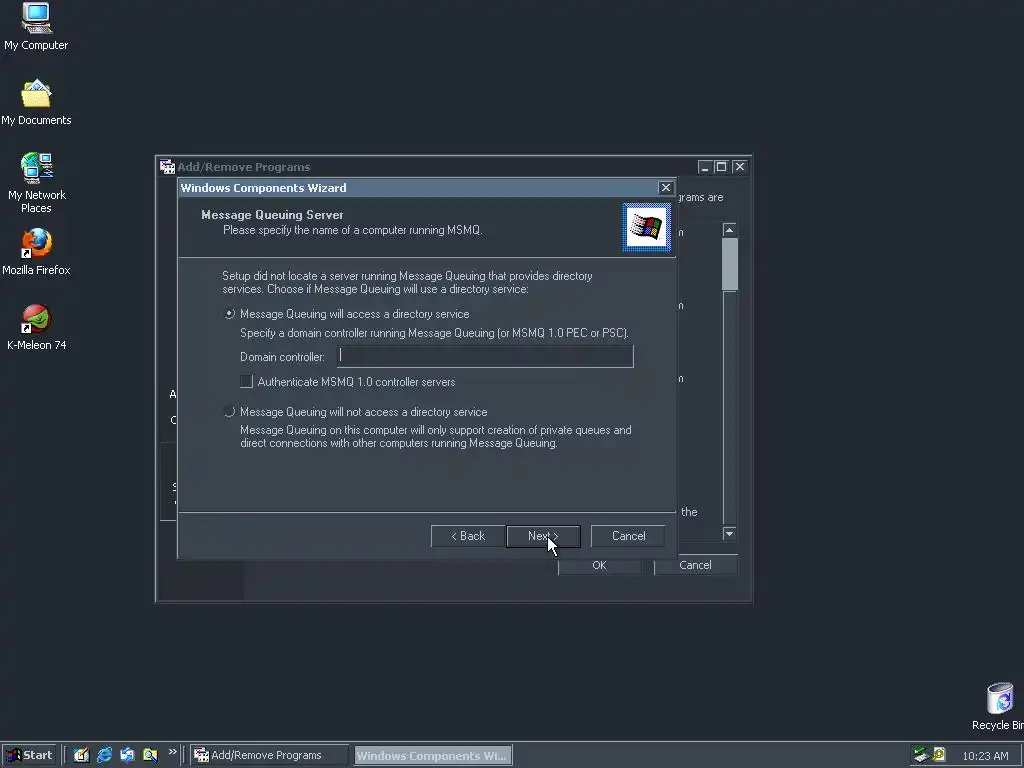Click the Show Desktop quick launch icon

[81, 755]
